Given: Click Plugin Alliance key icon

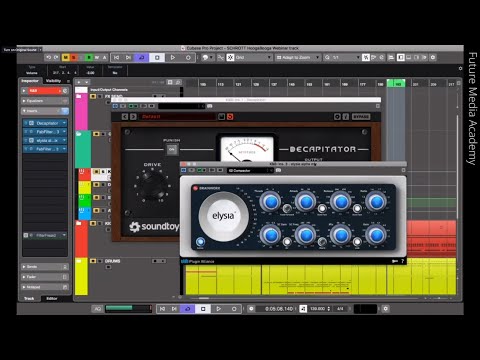Looking at the screenshot, I should [x=395, y=261].
